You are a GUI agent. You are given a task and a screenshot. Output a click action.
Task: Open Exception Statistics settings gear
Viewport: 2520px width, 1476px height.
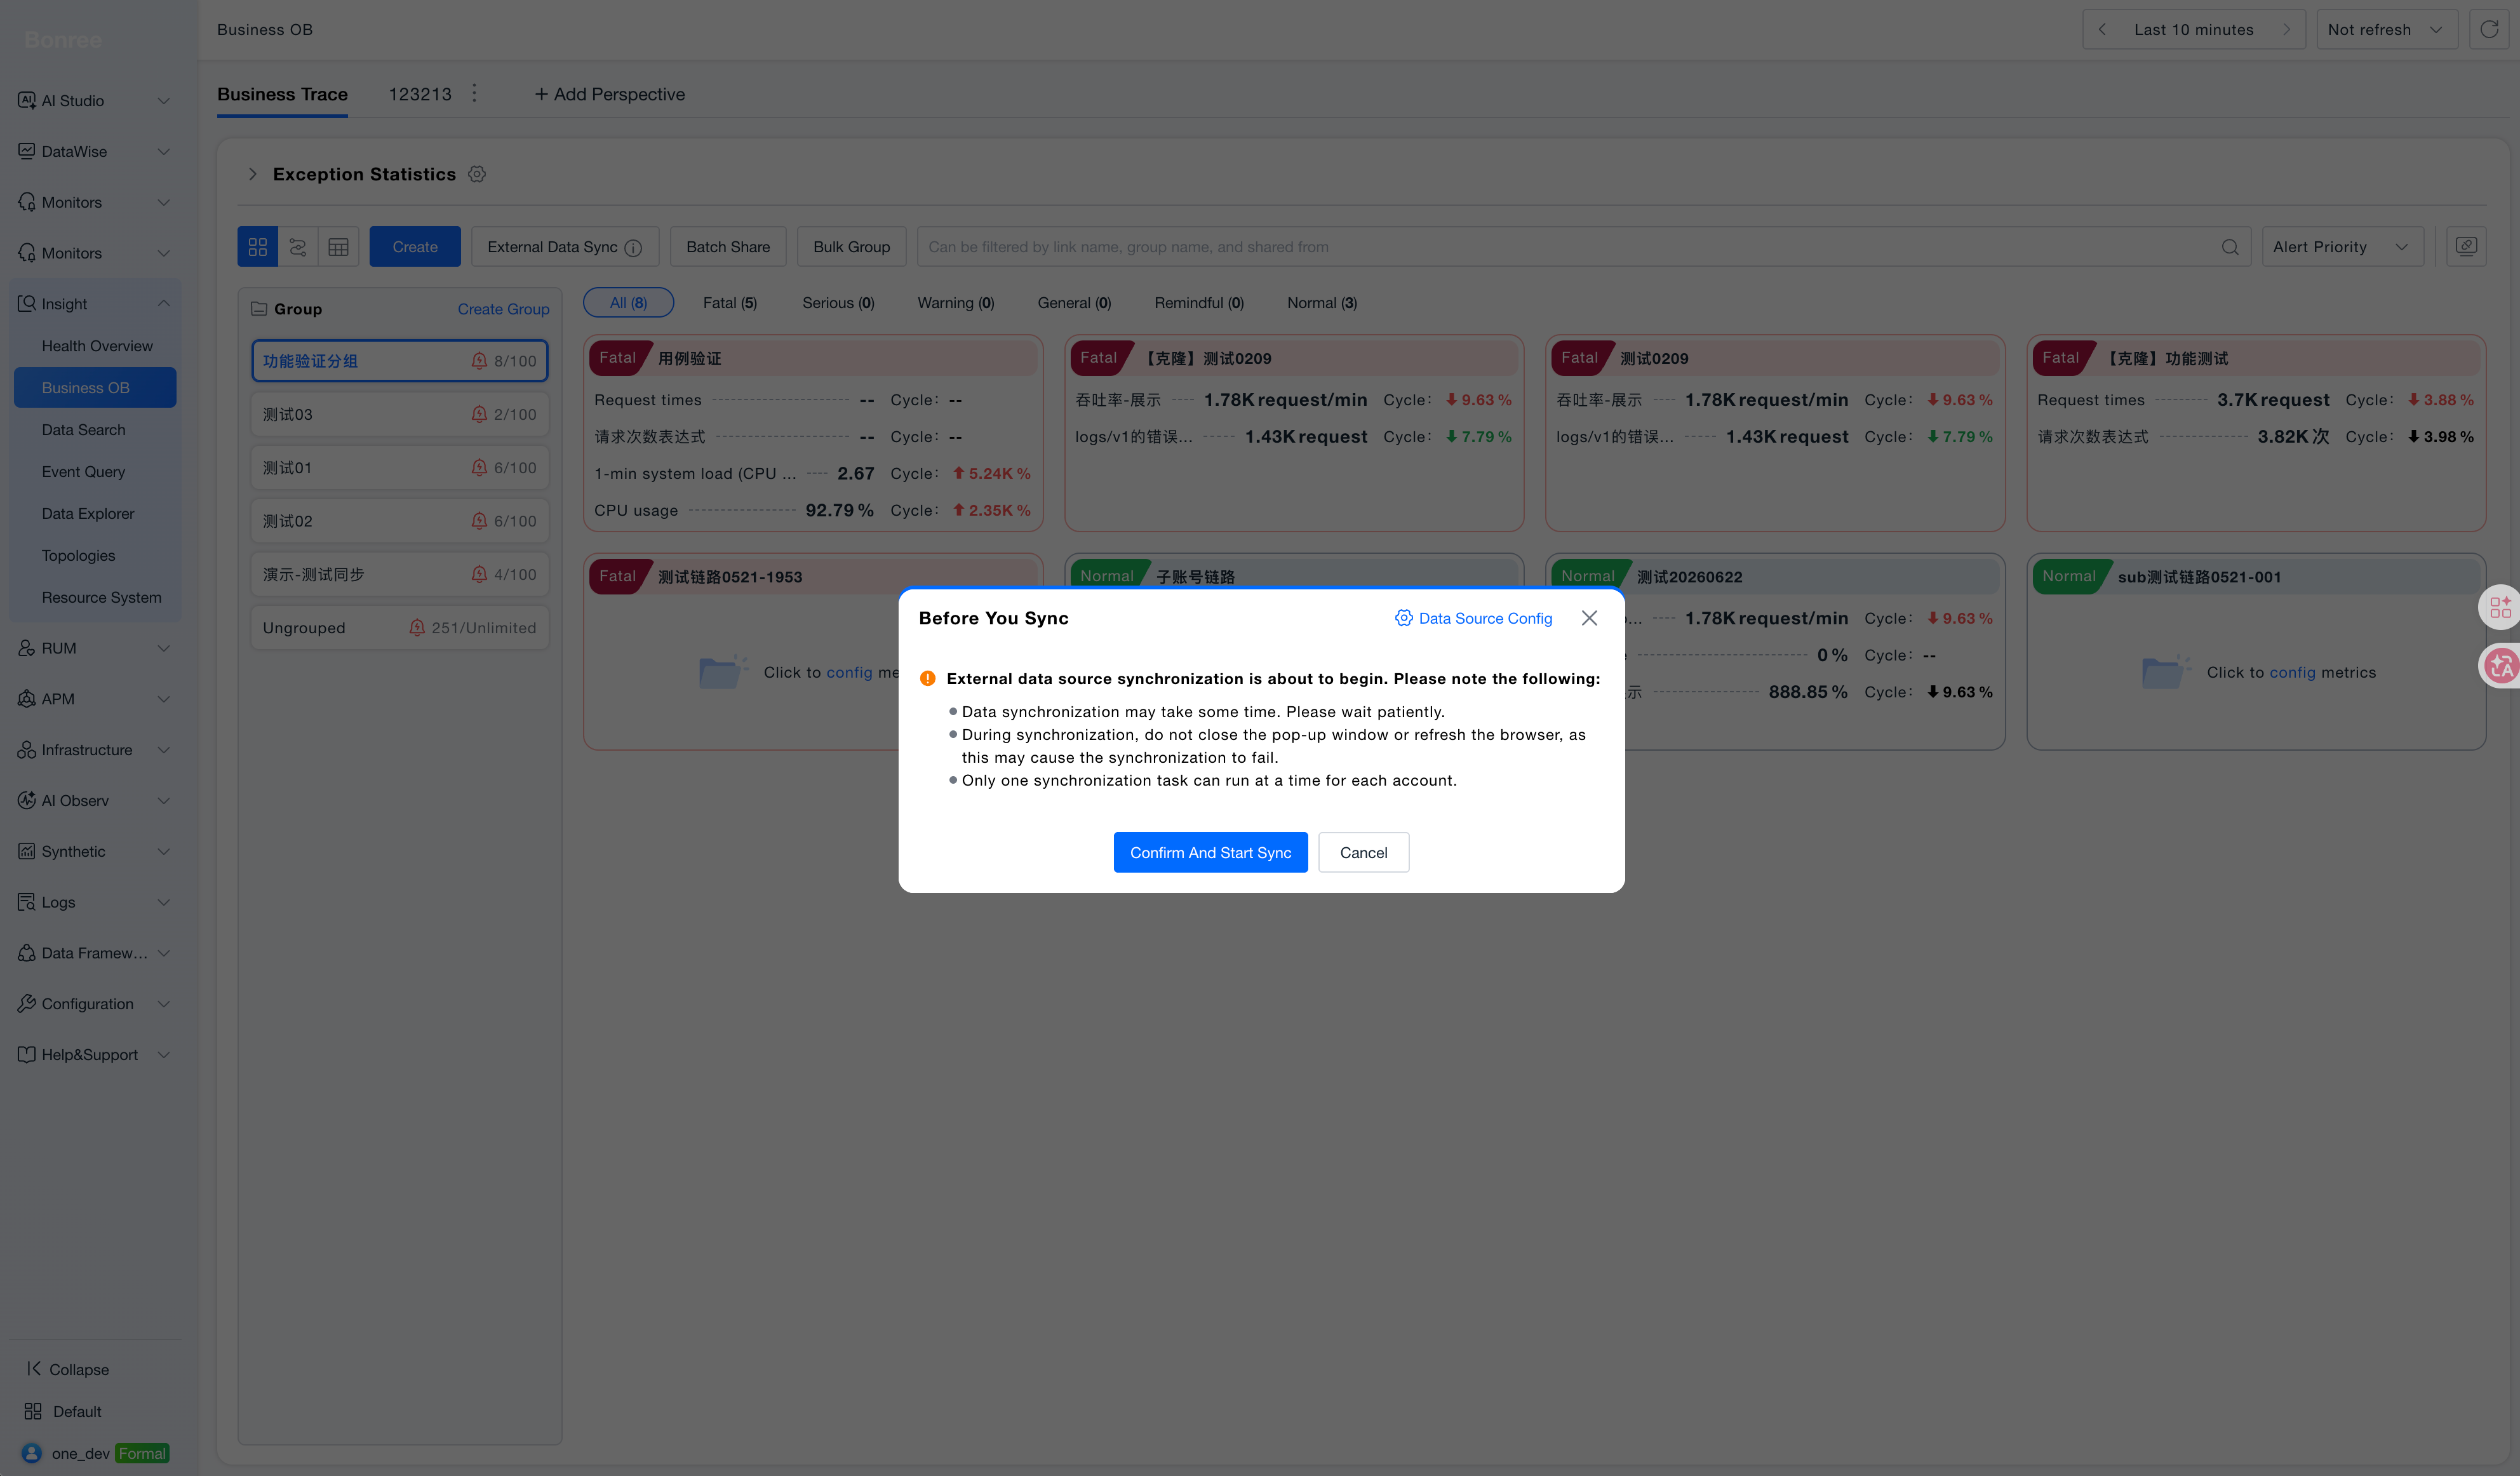pos(477,174)
